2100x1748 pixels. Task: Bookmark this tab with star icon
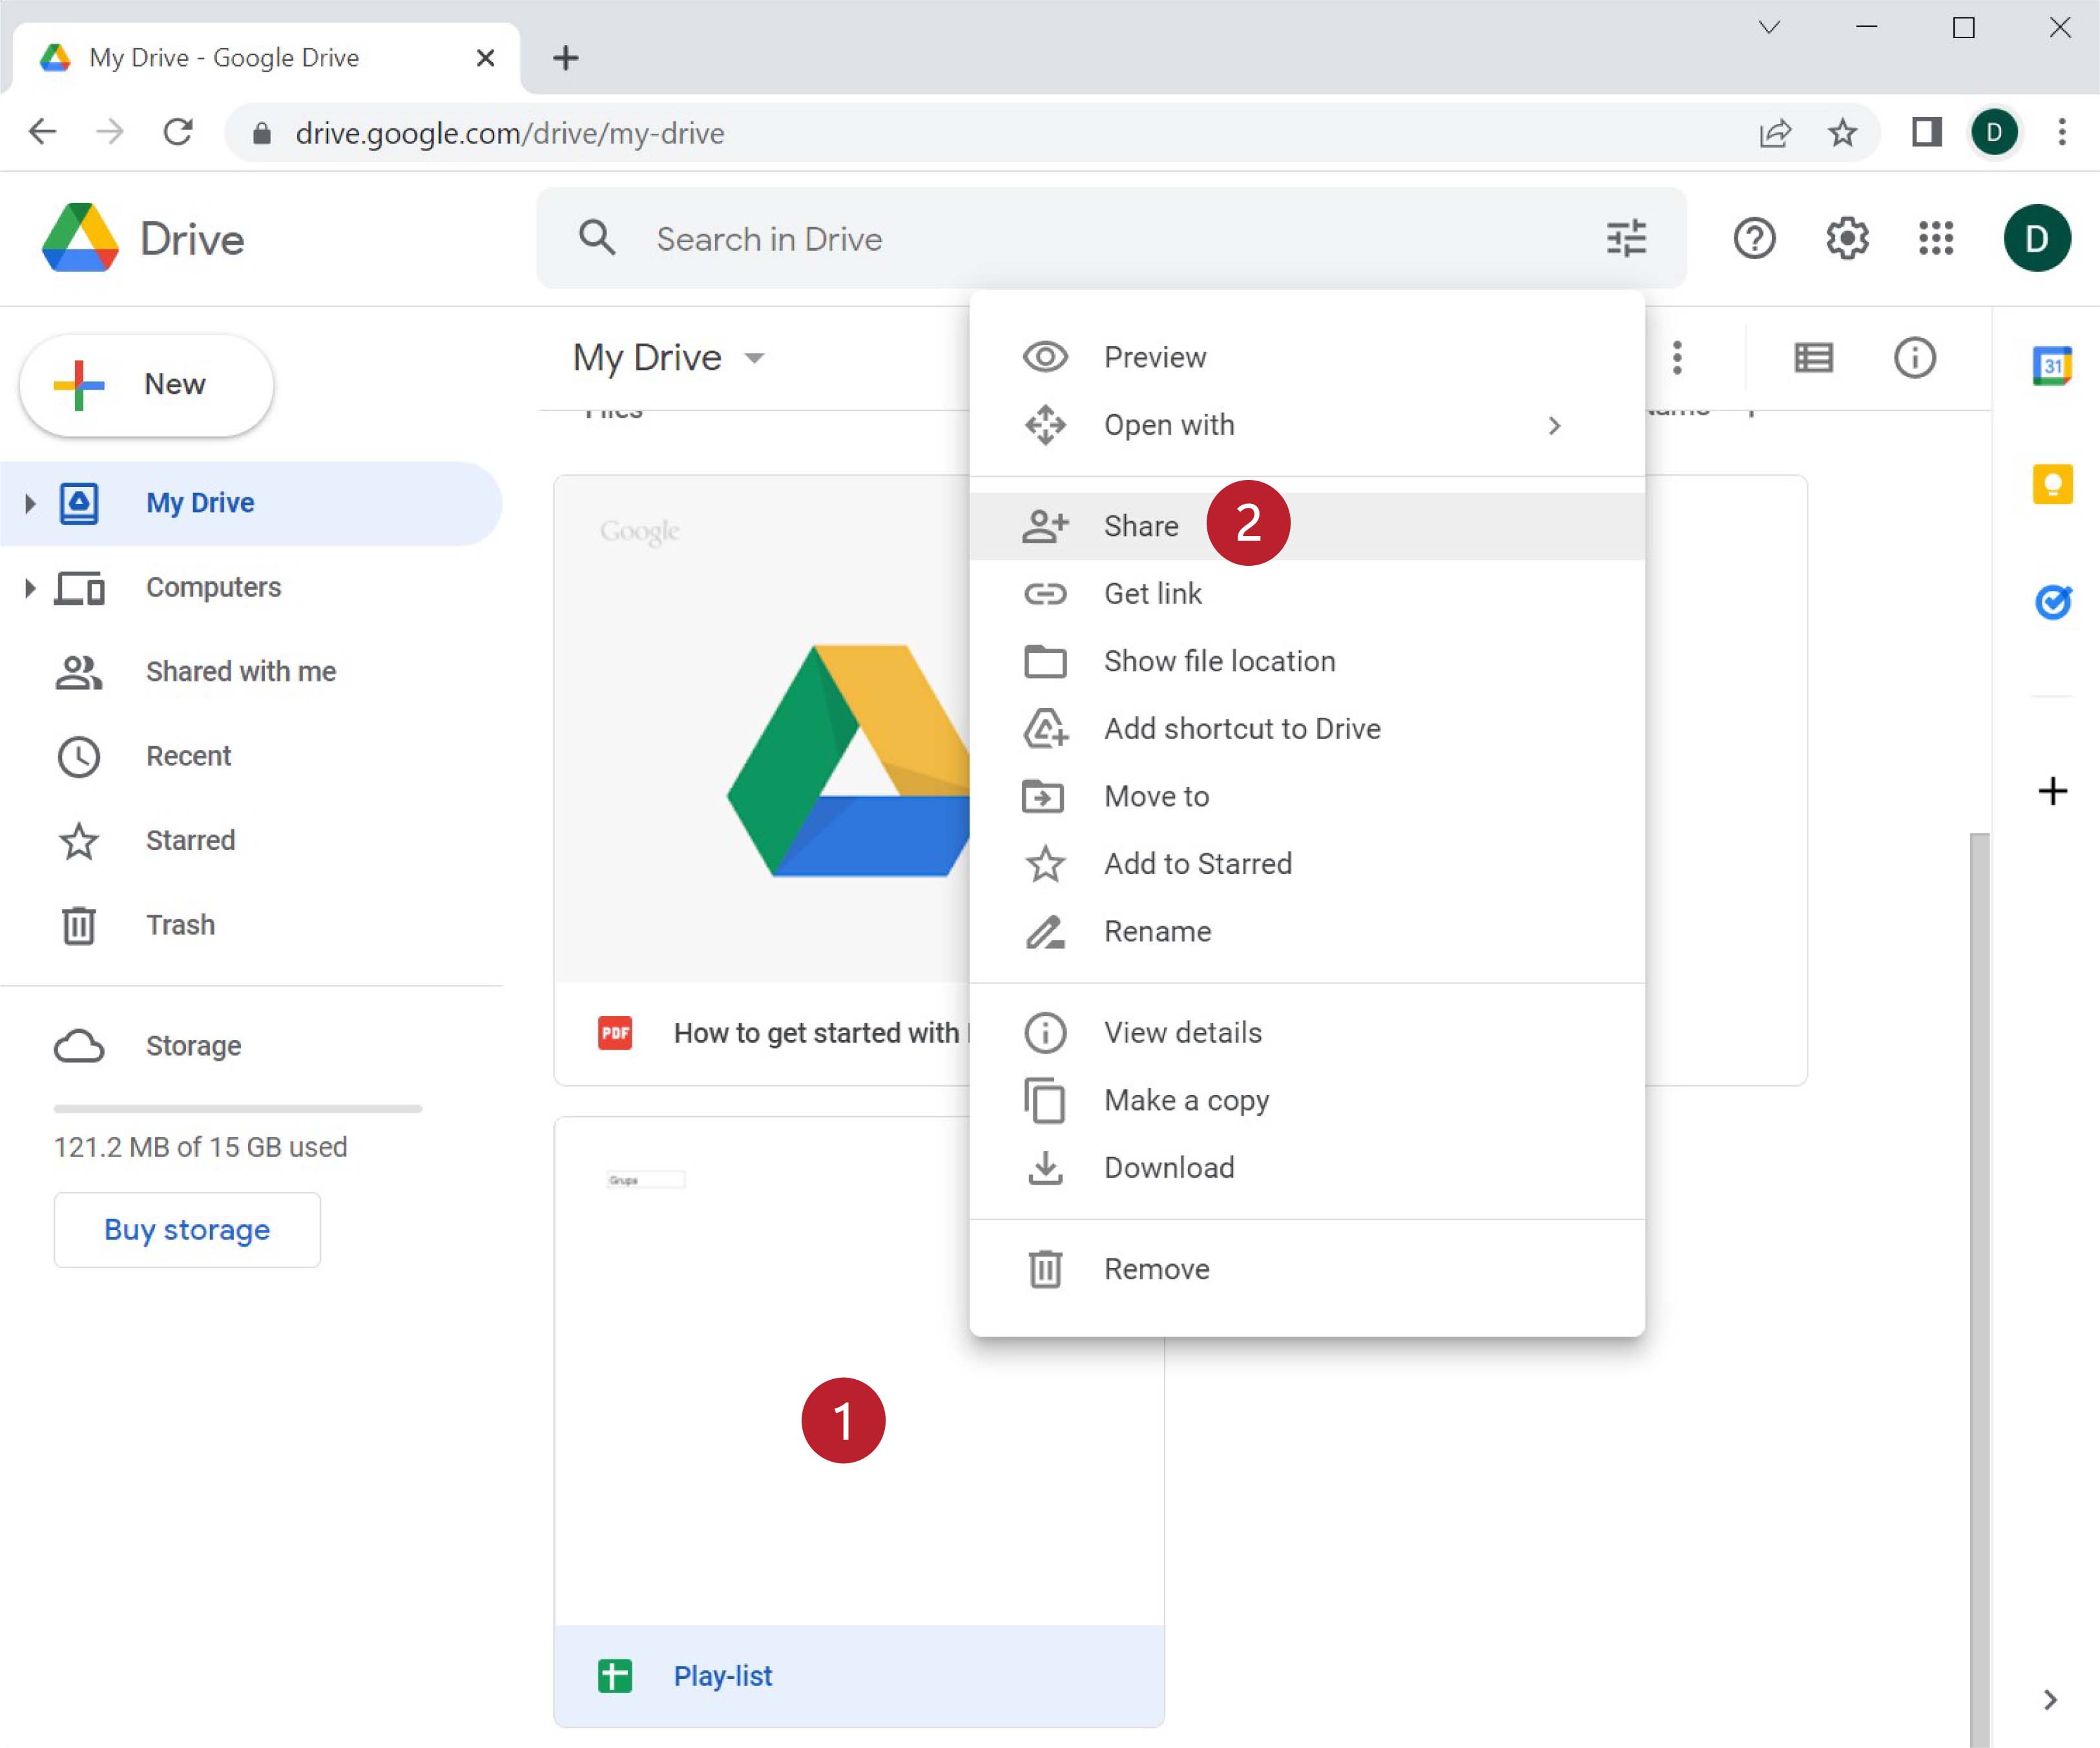click(x=1842, y=132)
